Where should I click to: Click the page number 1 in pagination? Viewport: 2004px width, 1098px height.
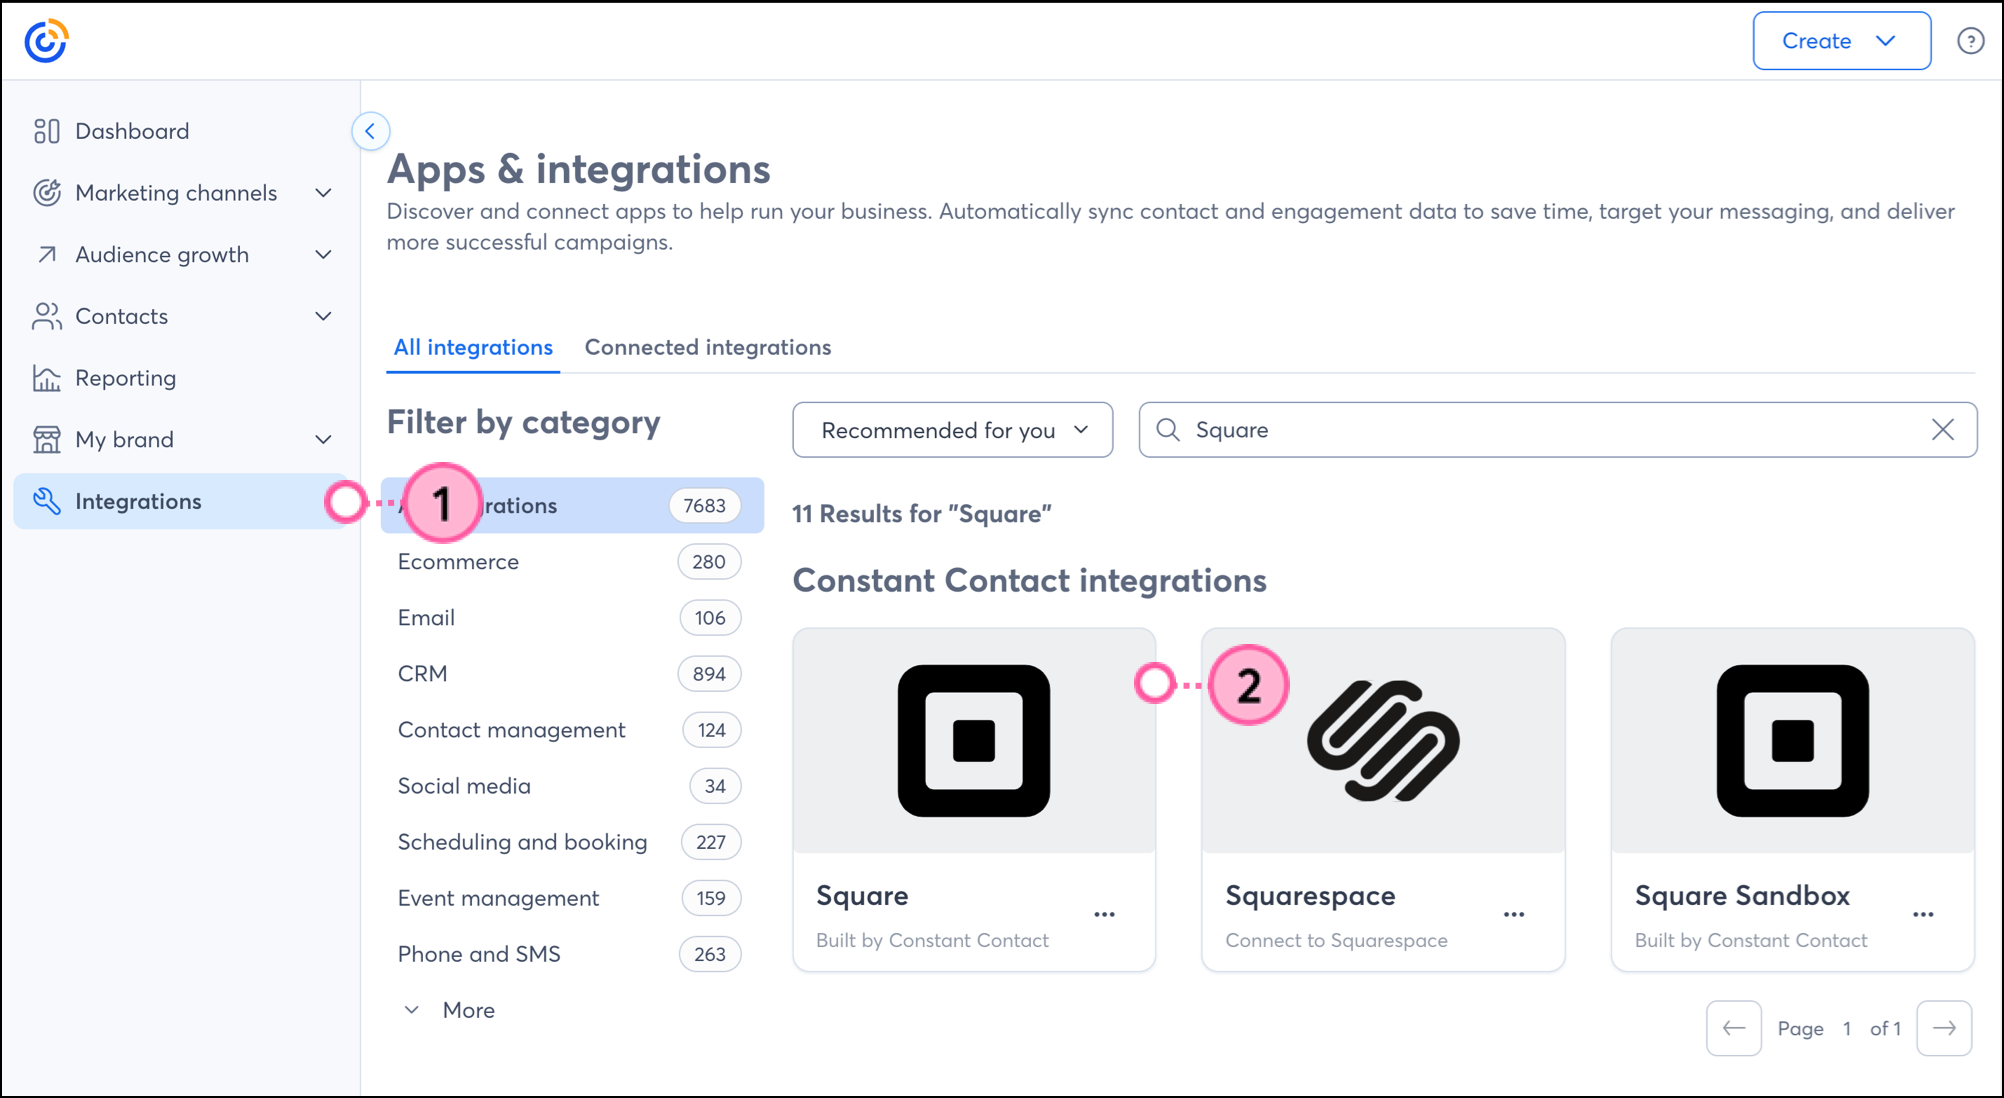coord(1847,1028)
